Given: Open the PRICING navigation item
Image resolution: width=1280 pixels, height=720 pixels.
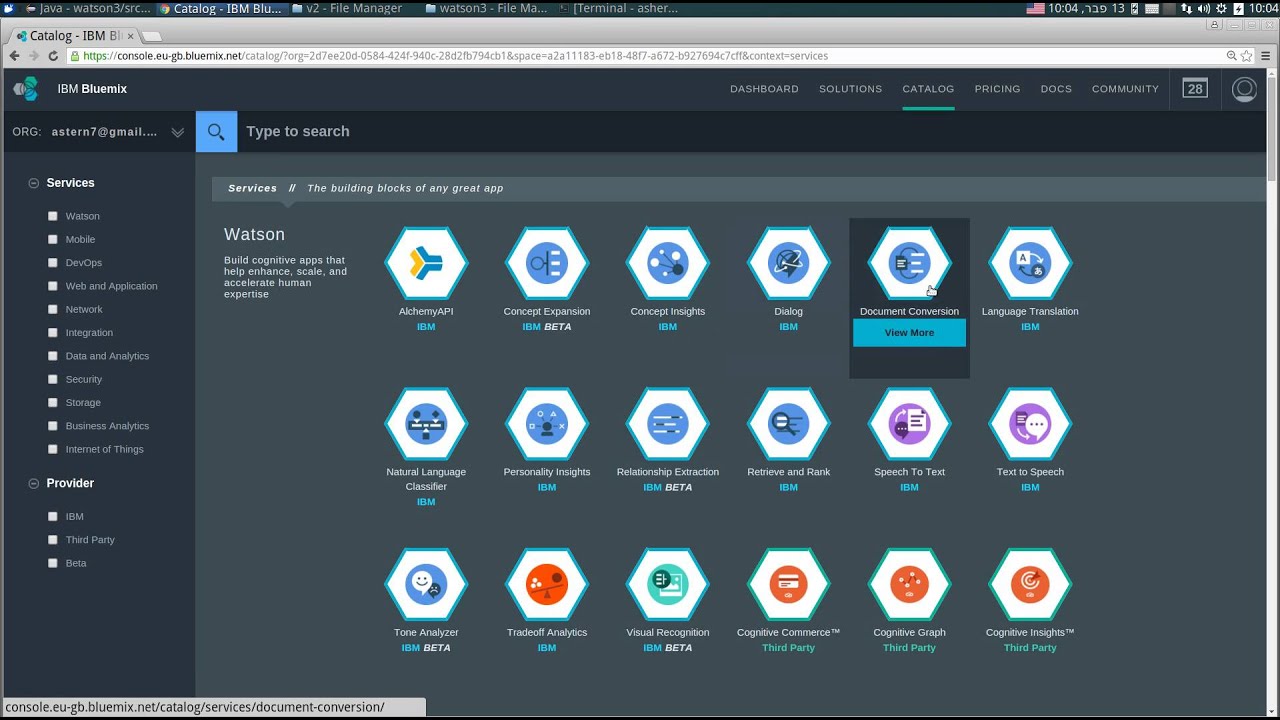Looking at the screenshot, I should (x=997, y=89).
